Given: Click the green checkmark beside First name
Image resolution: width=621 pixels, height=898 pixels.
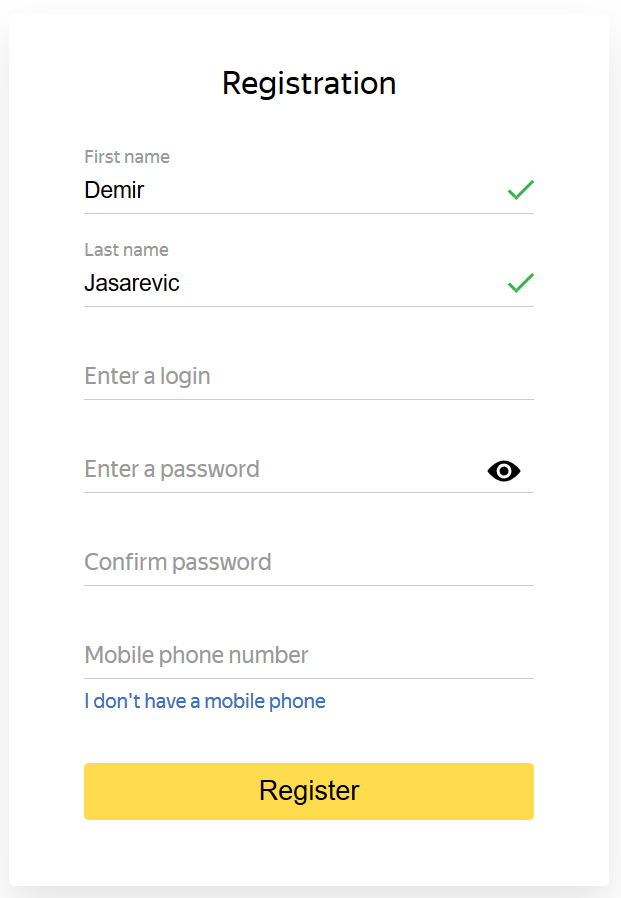Looking at the screenshot, I should click(520, 190).
